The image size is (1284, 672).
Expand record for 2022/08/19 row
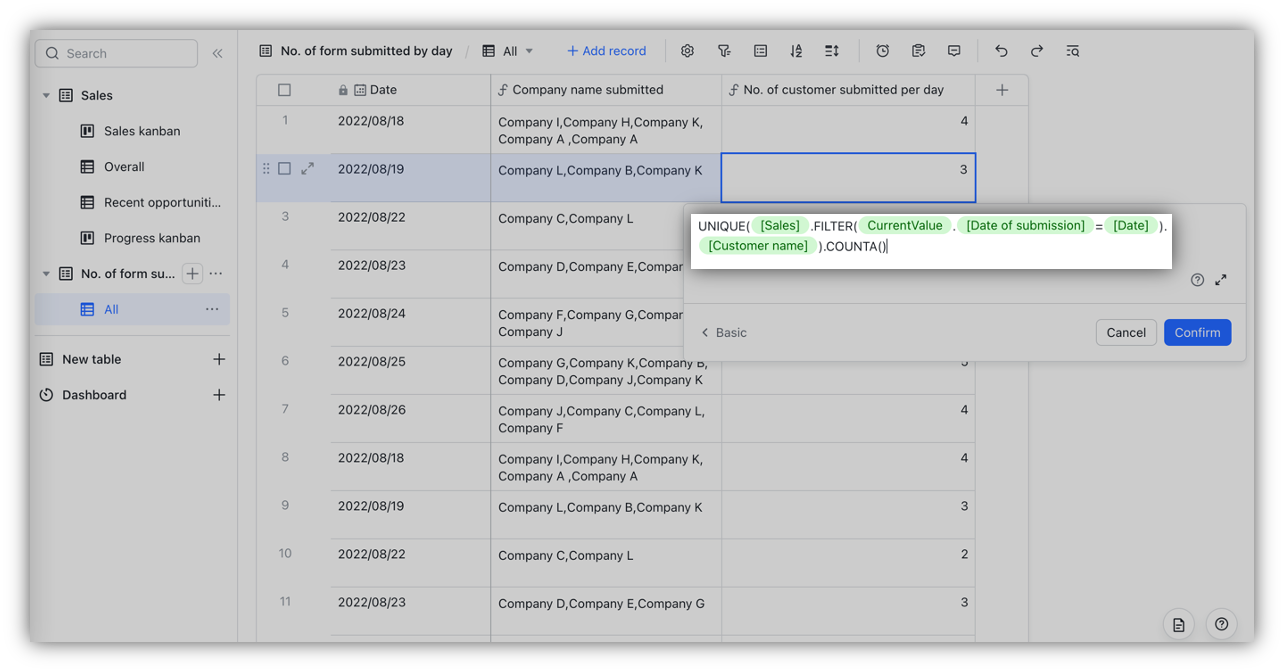(308, 169)
